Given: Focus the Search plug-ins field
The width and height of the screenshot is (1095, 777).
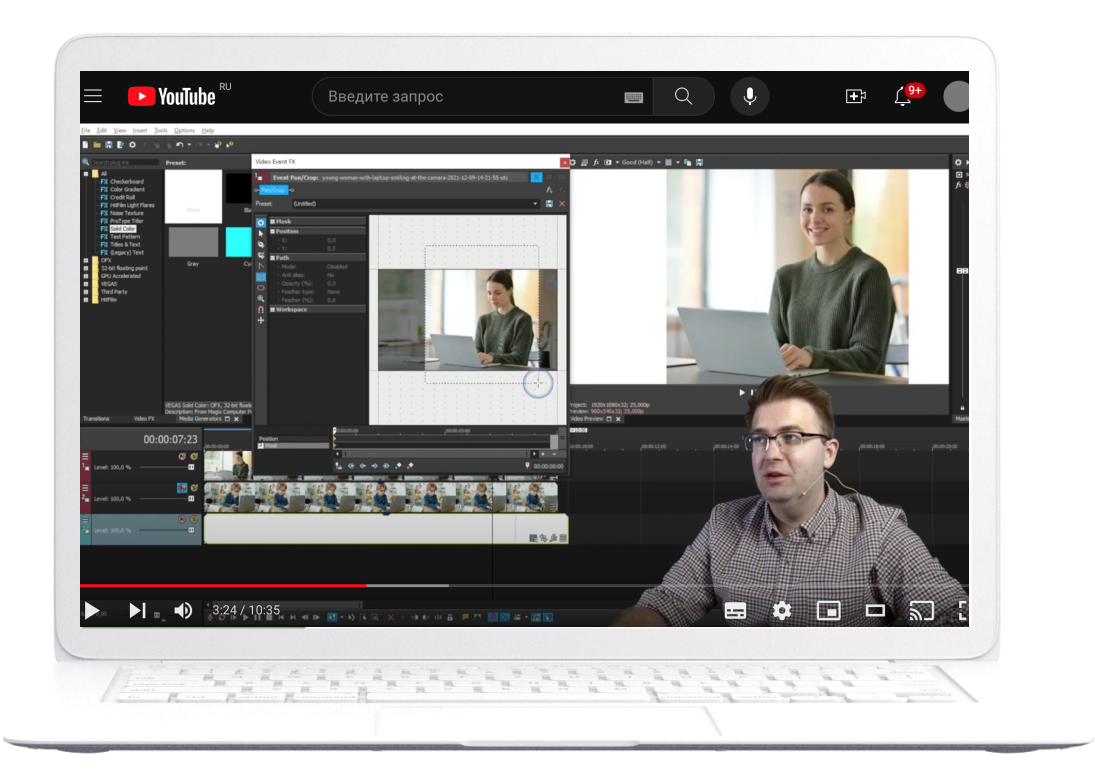Looking at the screenshot, I should point(126,162).
